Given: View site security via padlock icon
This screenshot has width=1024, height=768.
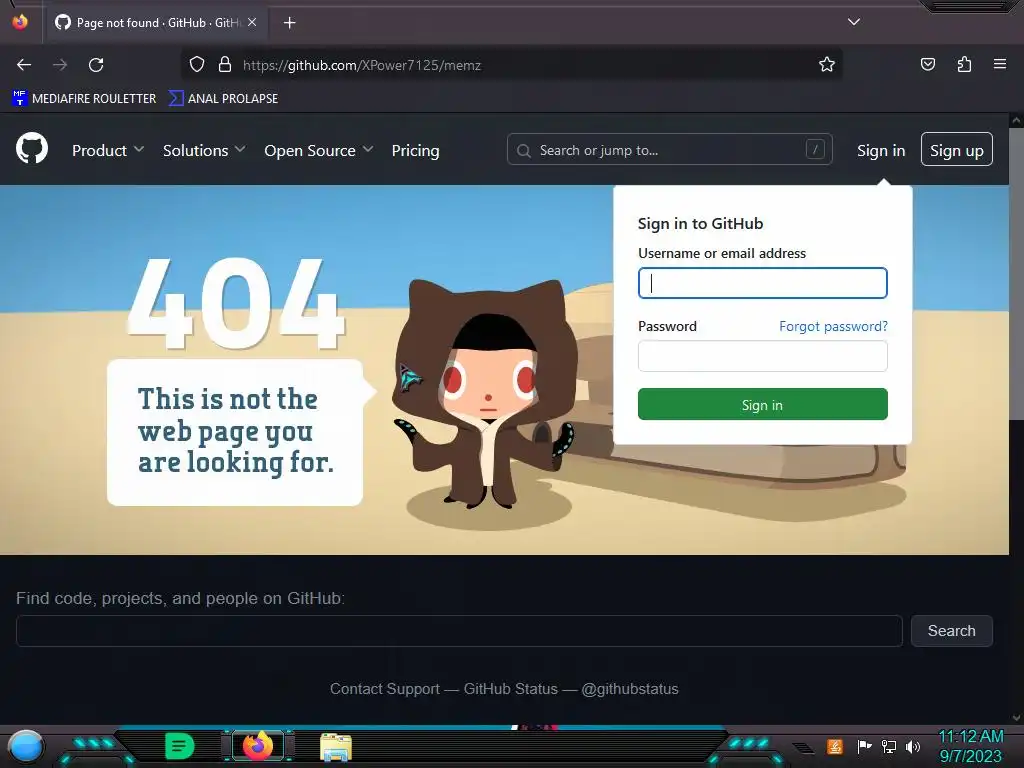Looking at the screenshot, I should coord(225,65).
